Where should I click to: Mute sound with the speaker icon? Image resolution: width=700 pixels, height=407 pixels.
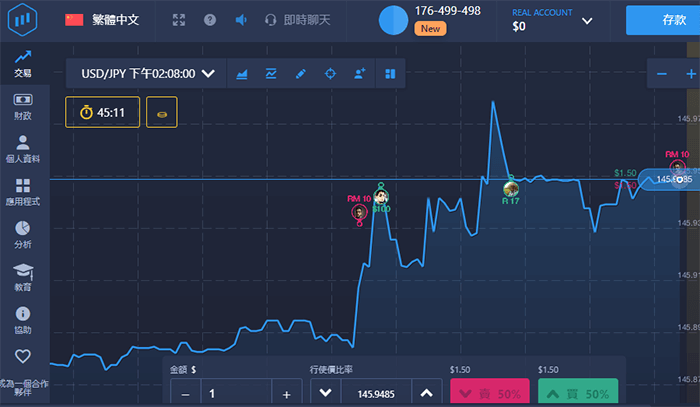tap(240, 20)
